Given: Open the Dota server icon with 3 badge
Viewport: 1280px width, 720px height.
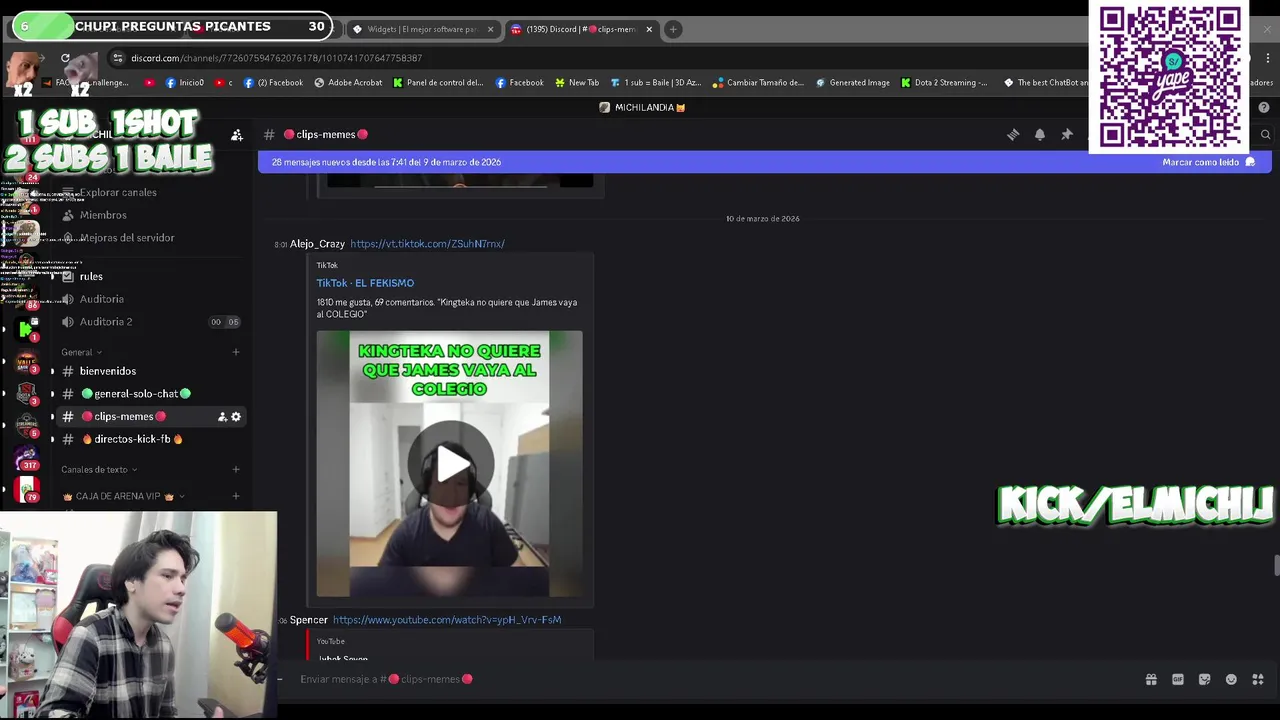Looking at the screenshot, I should click(27, 393).
